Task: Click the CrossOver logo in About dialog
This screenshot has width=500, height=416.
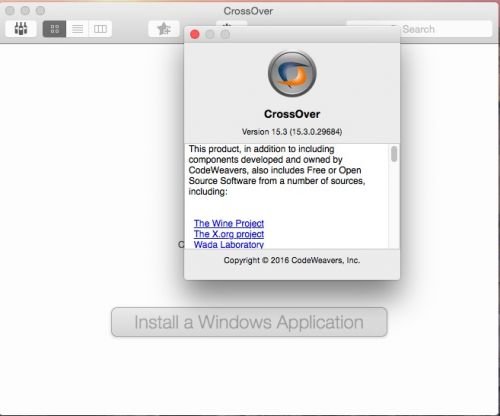Action: [292, 74]
